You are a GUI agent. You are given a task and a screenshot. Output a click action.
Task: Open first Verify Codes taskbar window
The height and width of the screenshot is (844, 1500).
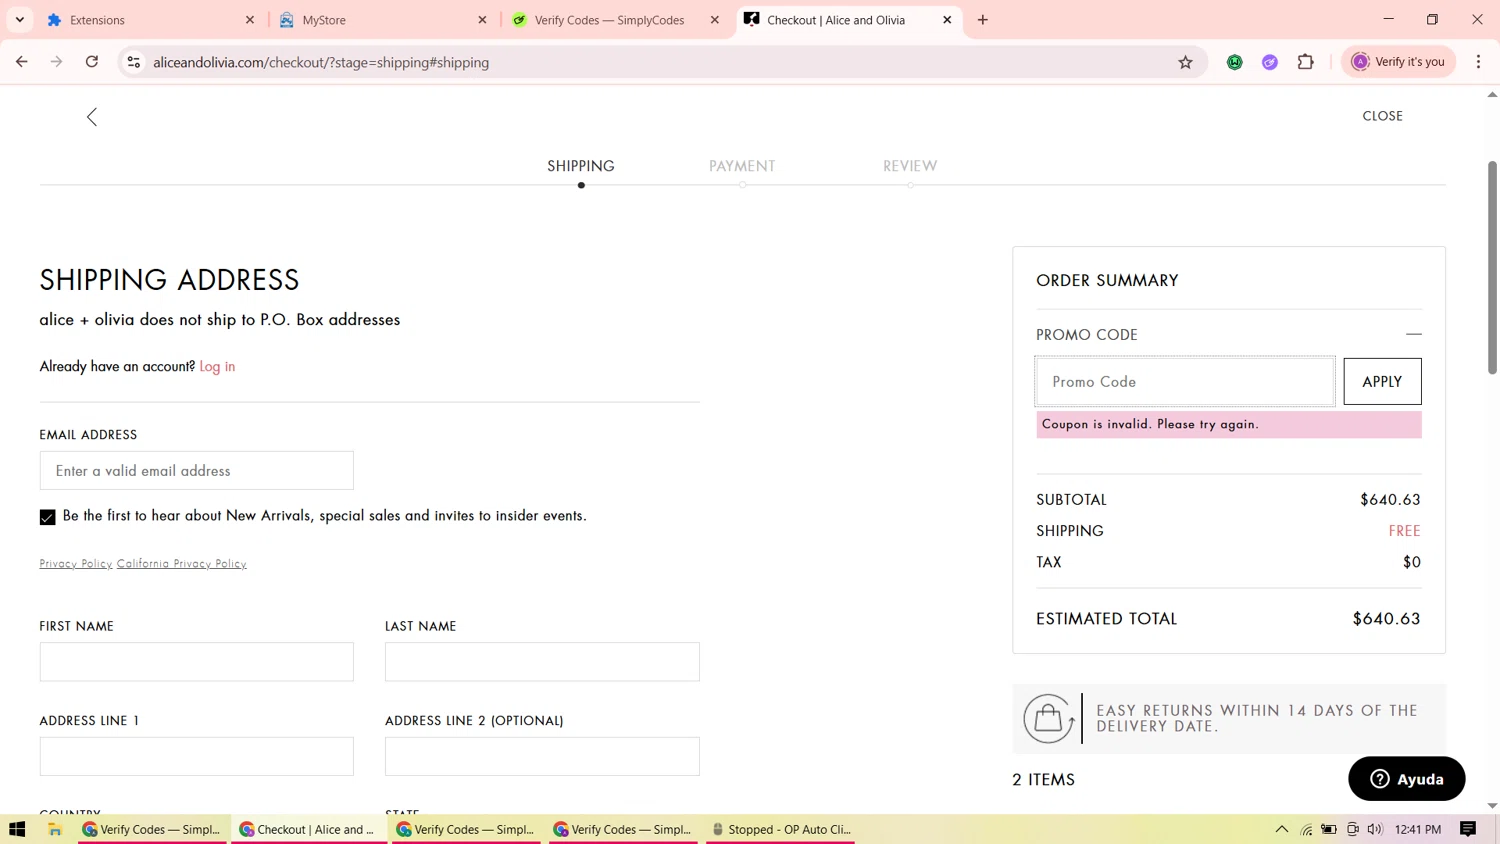[x=152, y=829]
